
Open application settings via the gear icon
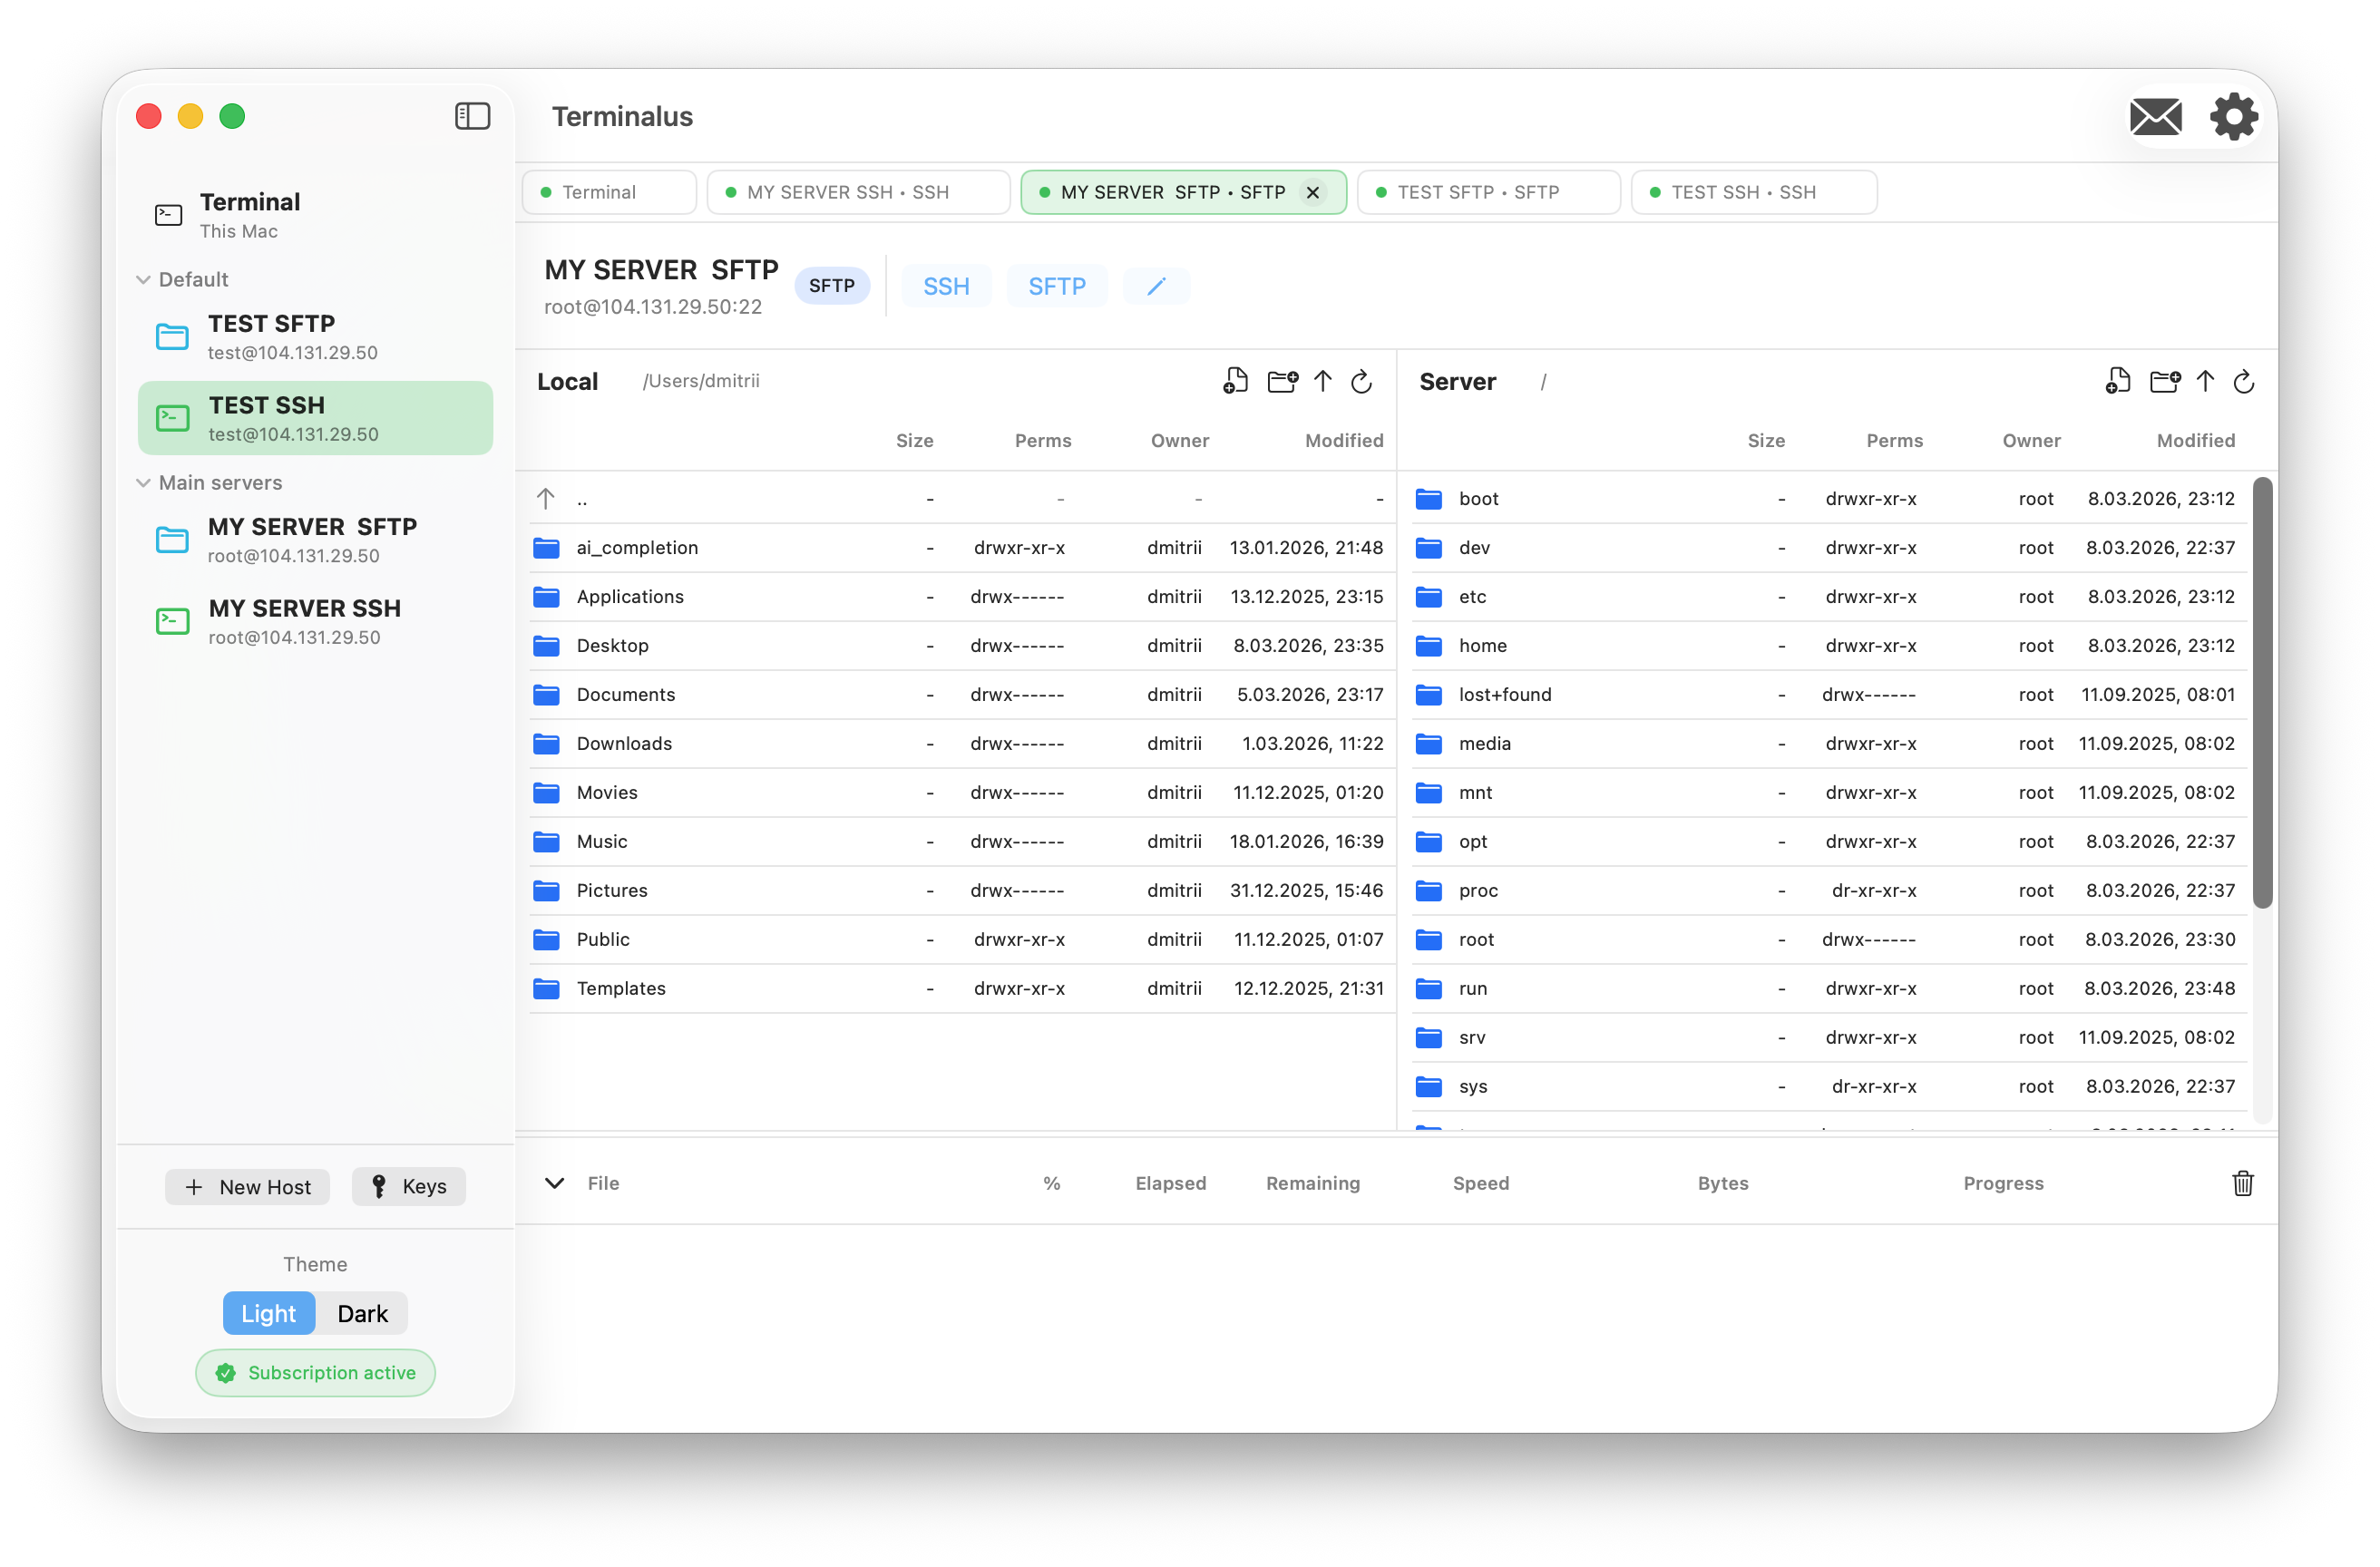coord(2233,116)
